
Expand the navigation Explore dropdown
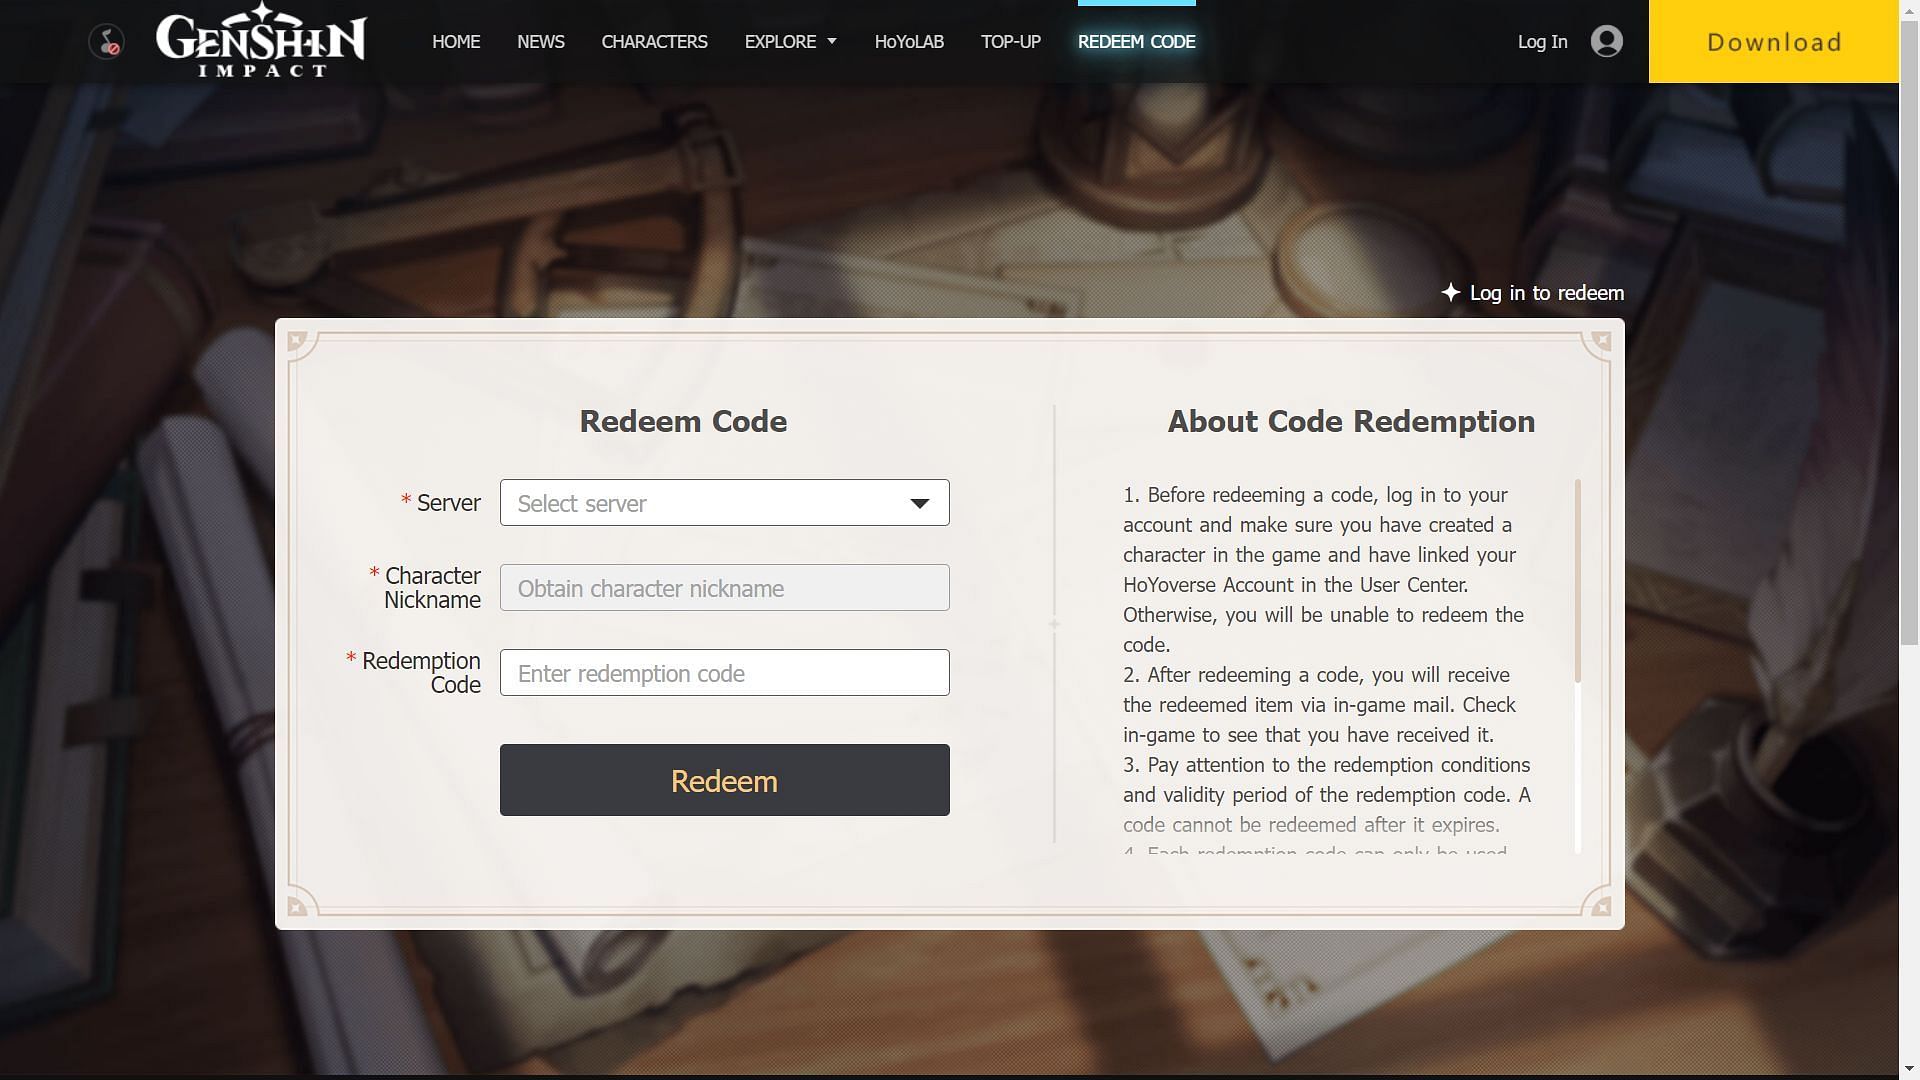789,41
